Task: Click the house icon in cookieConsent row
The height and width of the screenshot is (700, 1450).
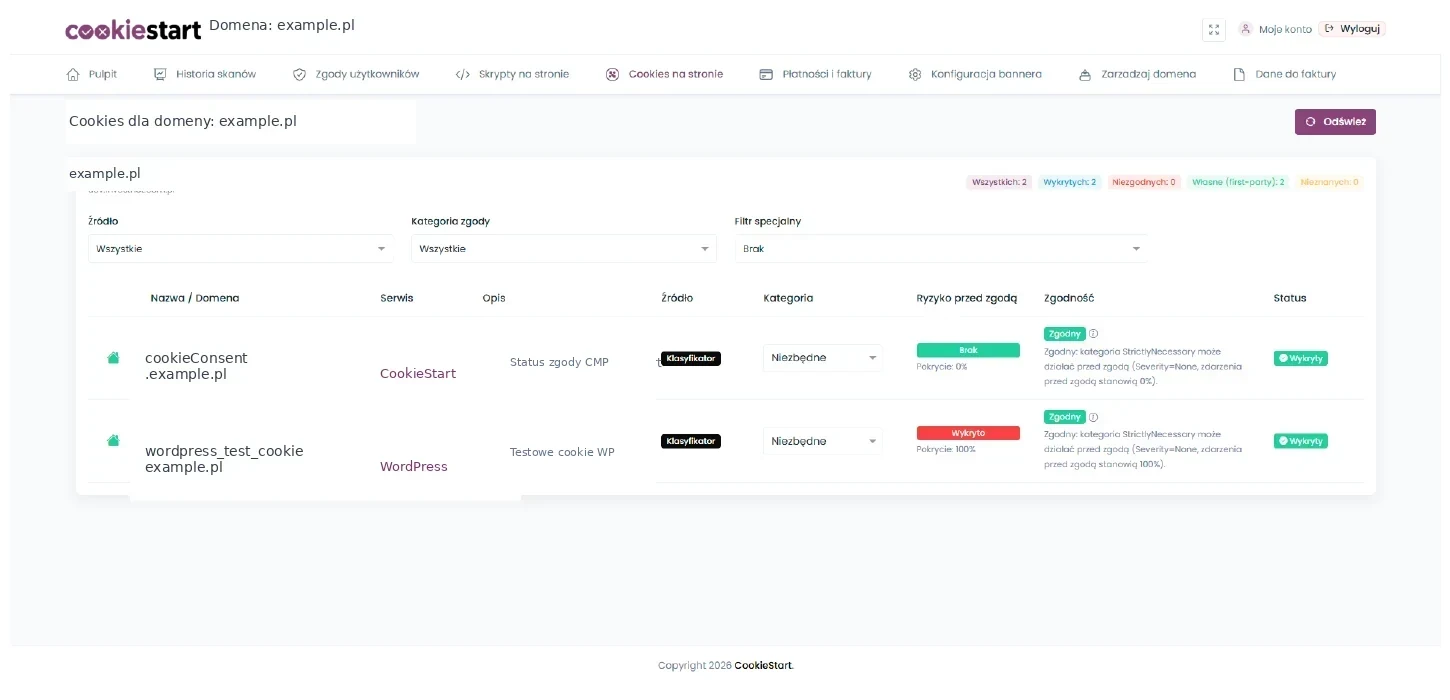Action: [114, 357]
